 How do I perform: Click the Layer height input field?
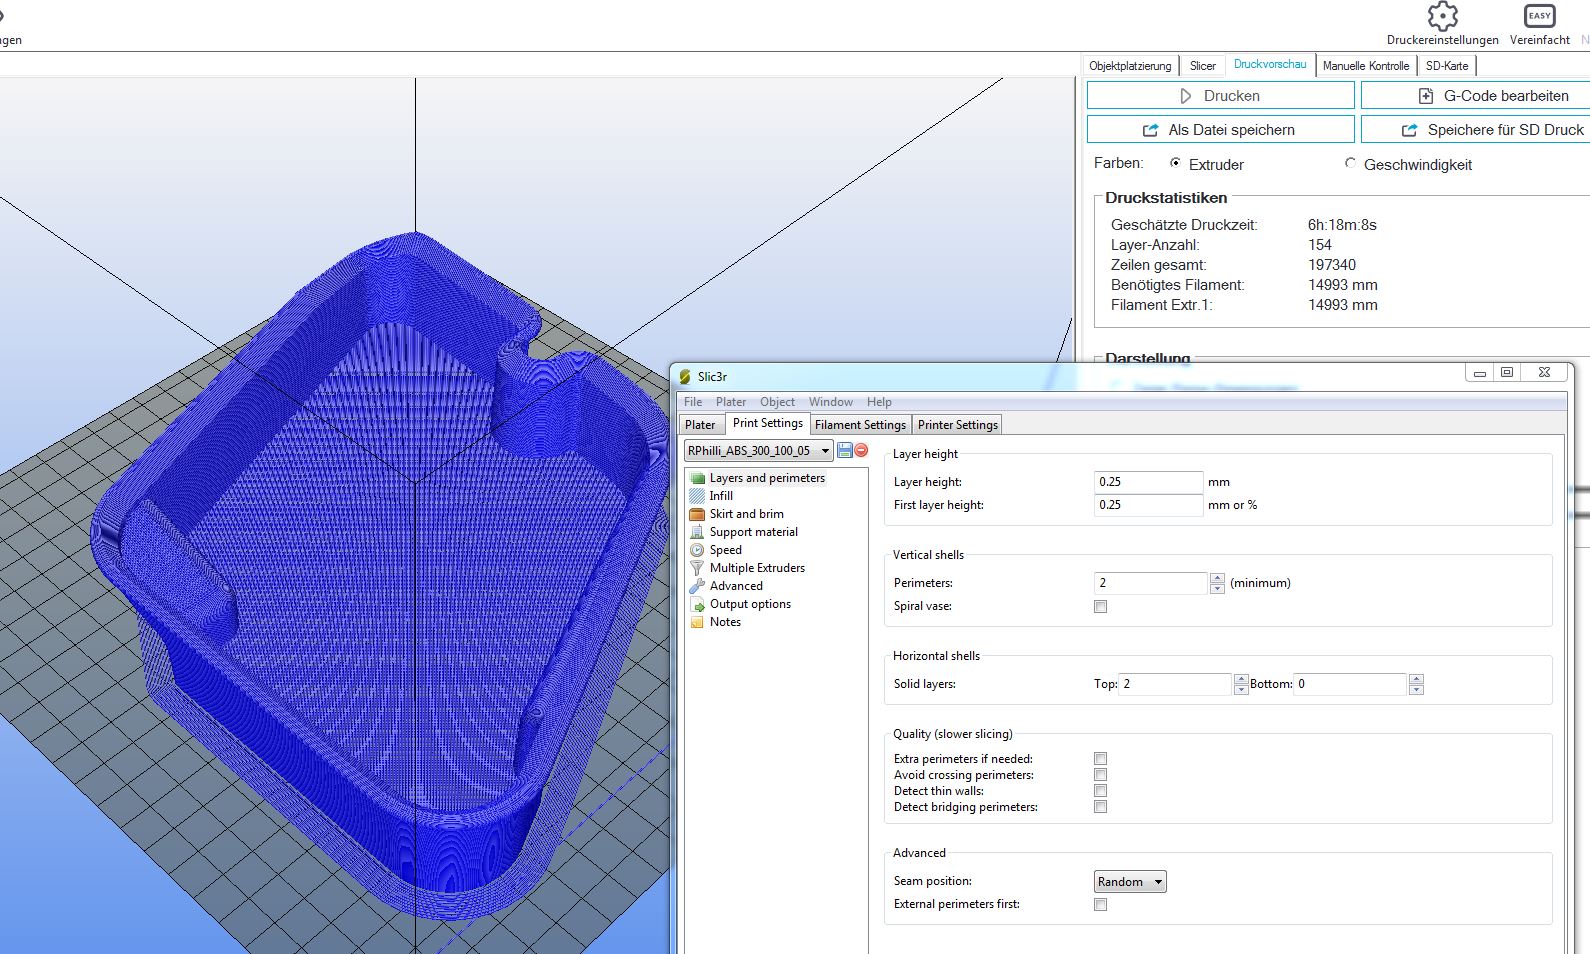click(1147, 482)
